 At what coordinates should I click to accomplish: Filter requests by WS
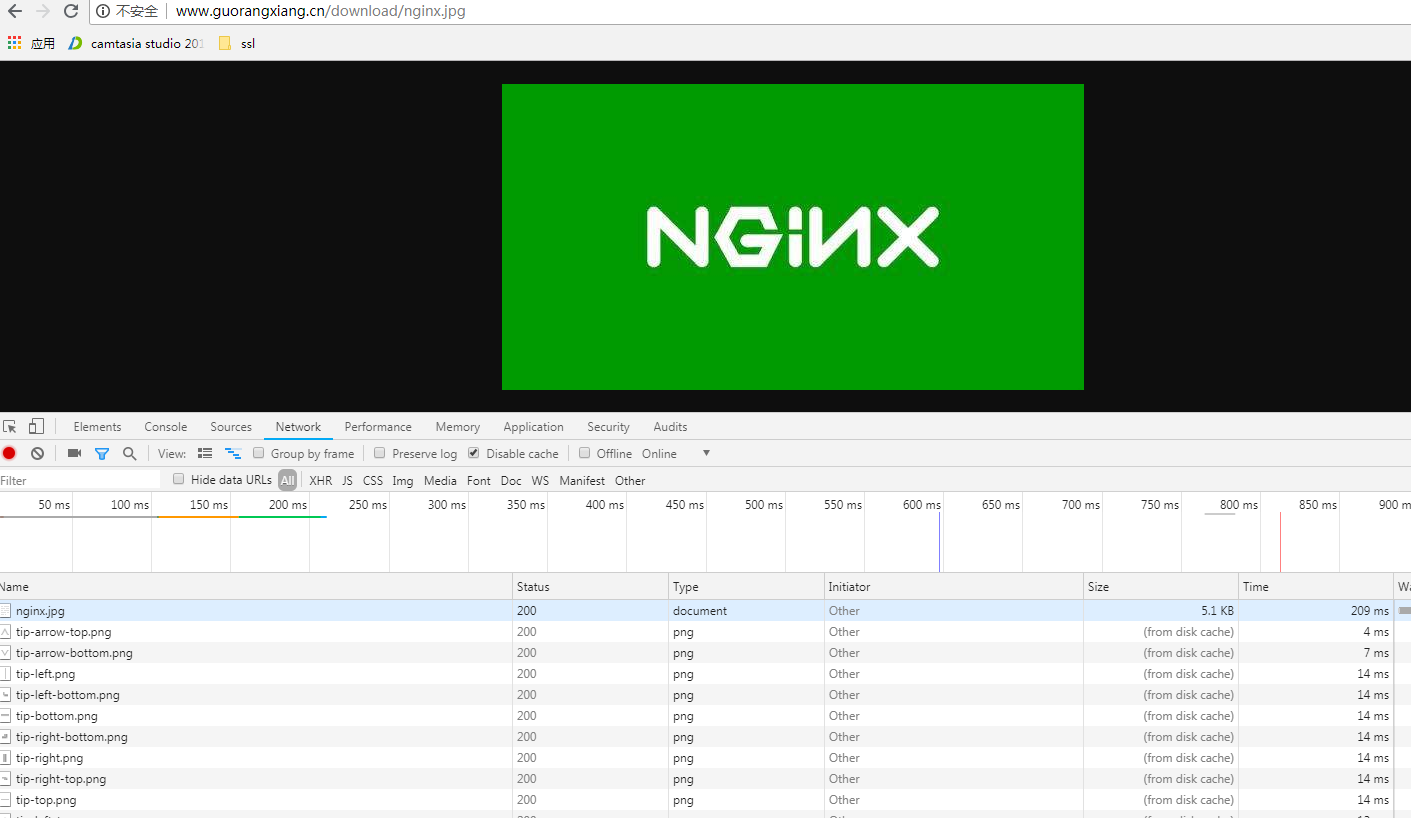(x=540, y=480)
